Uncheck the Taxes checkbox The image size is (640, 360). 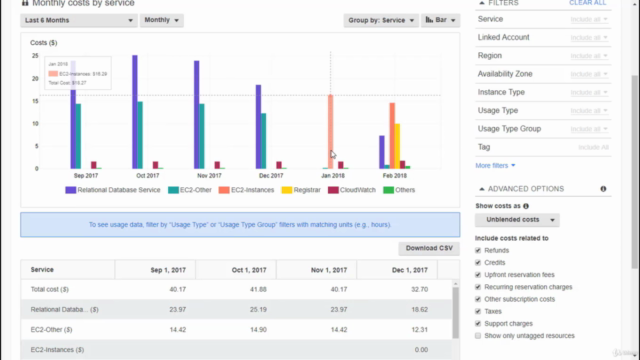tap(478, 311)
